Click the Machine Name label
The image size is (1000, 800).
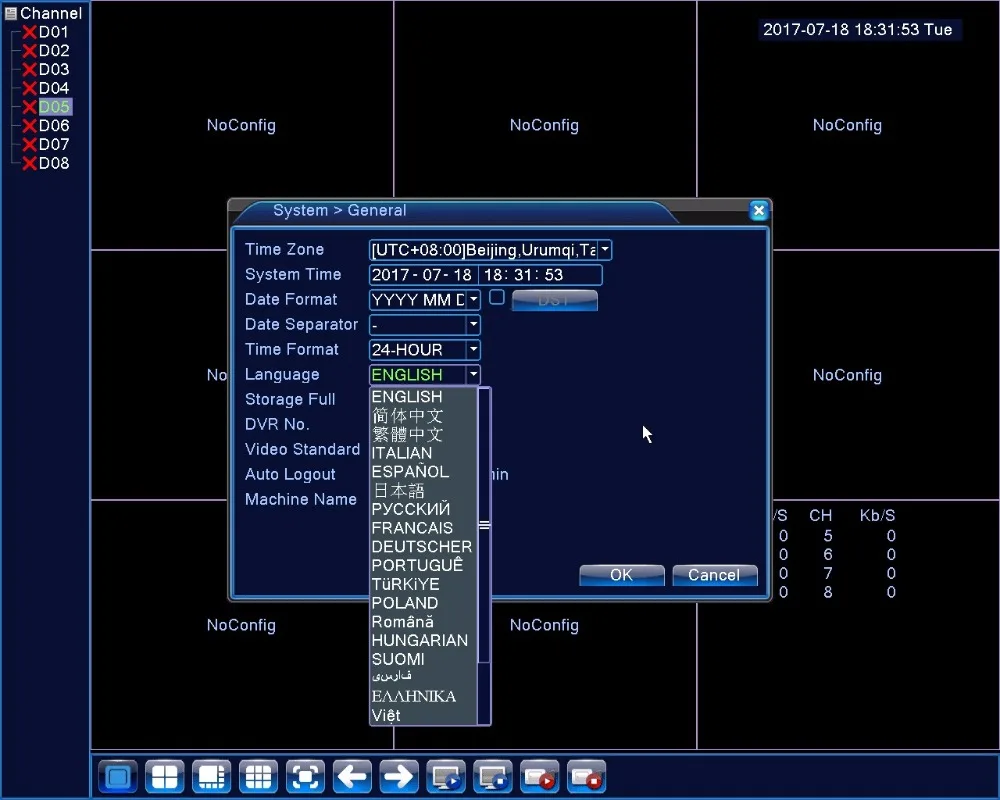point(300,500)
